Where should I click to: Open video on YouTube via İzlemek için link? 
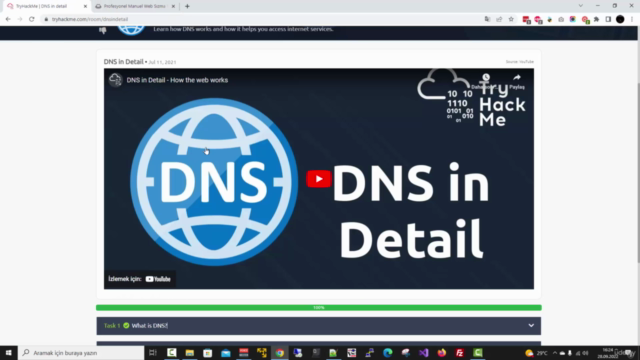(140, 279)
